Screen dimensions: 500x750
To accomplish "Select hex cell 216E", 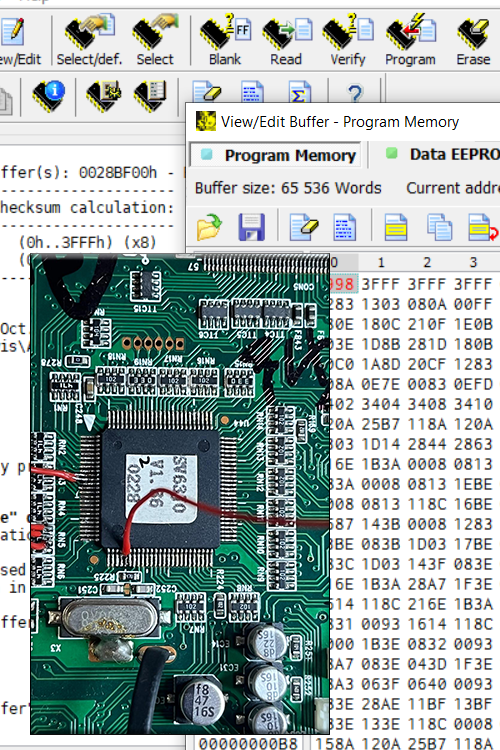I will 426,604.
